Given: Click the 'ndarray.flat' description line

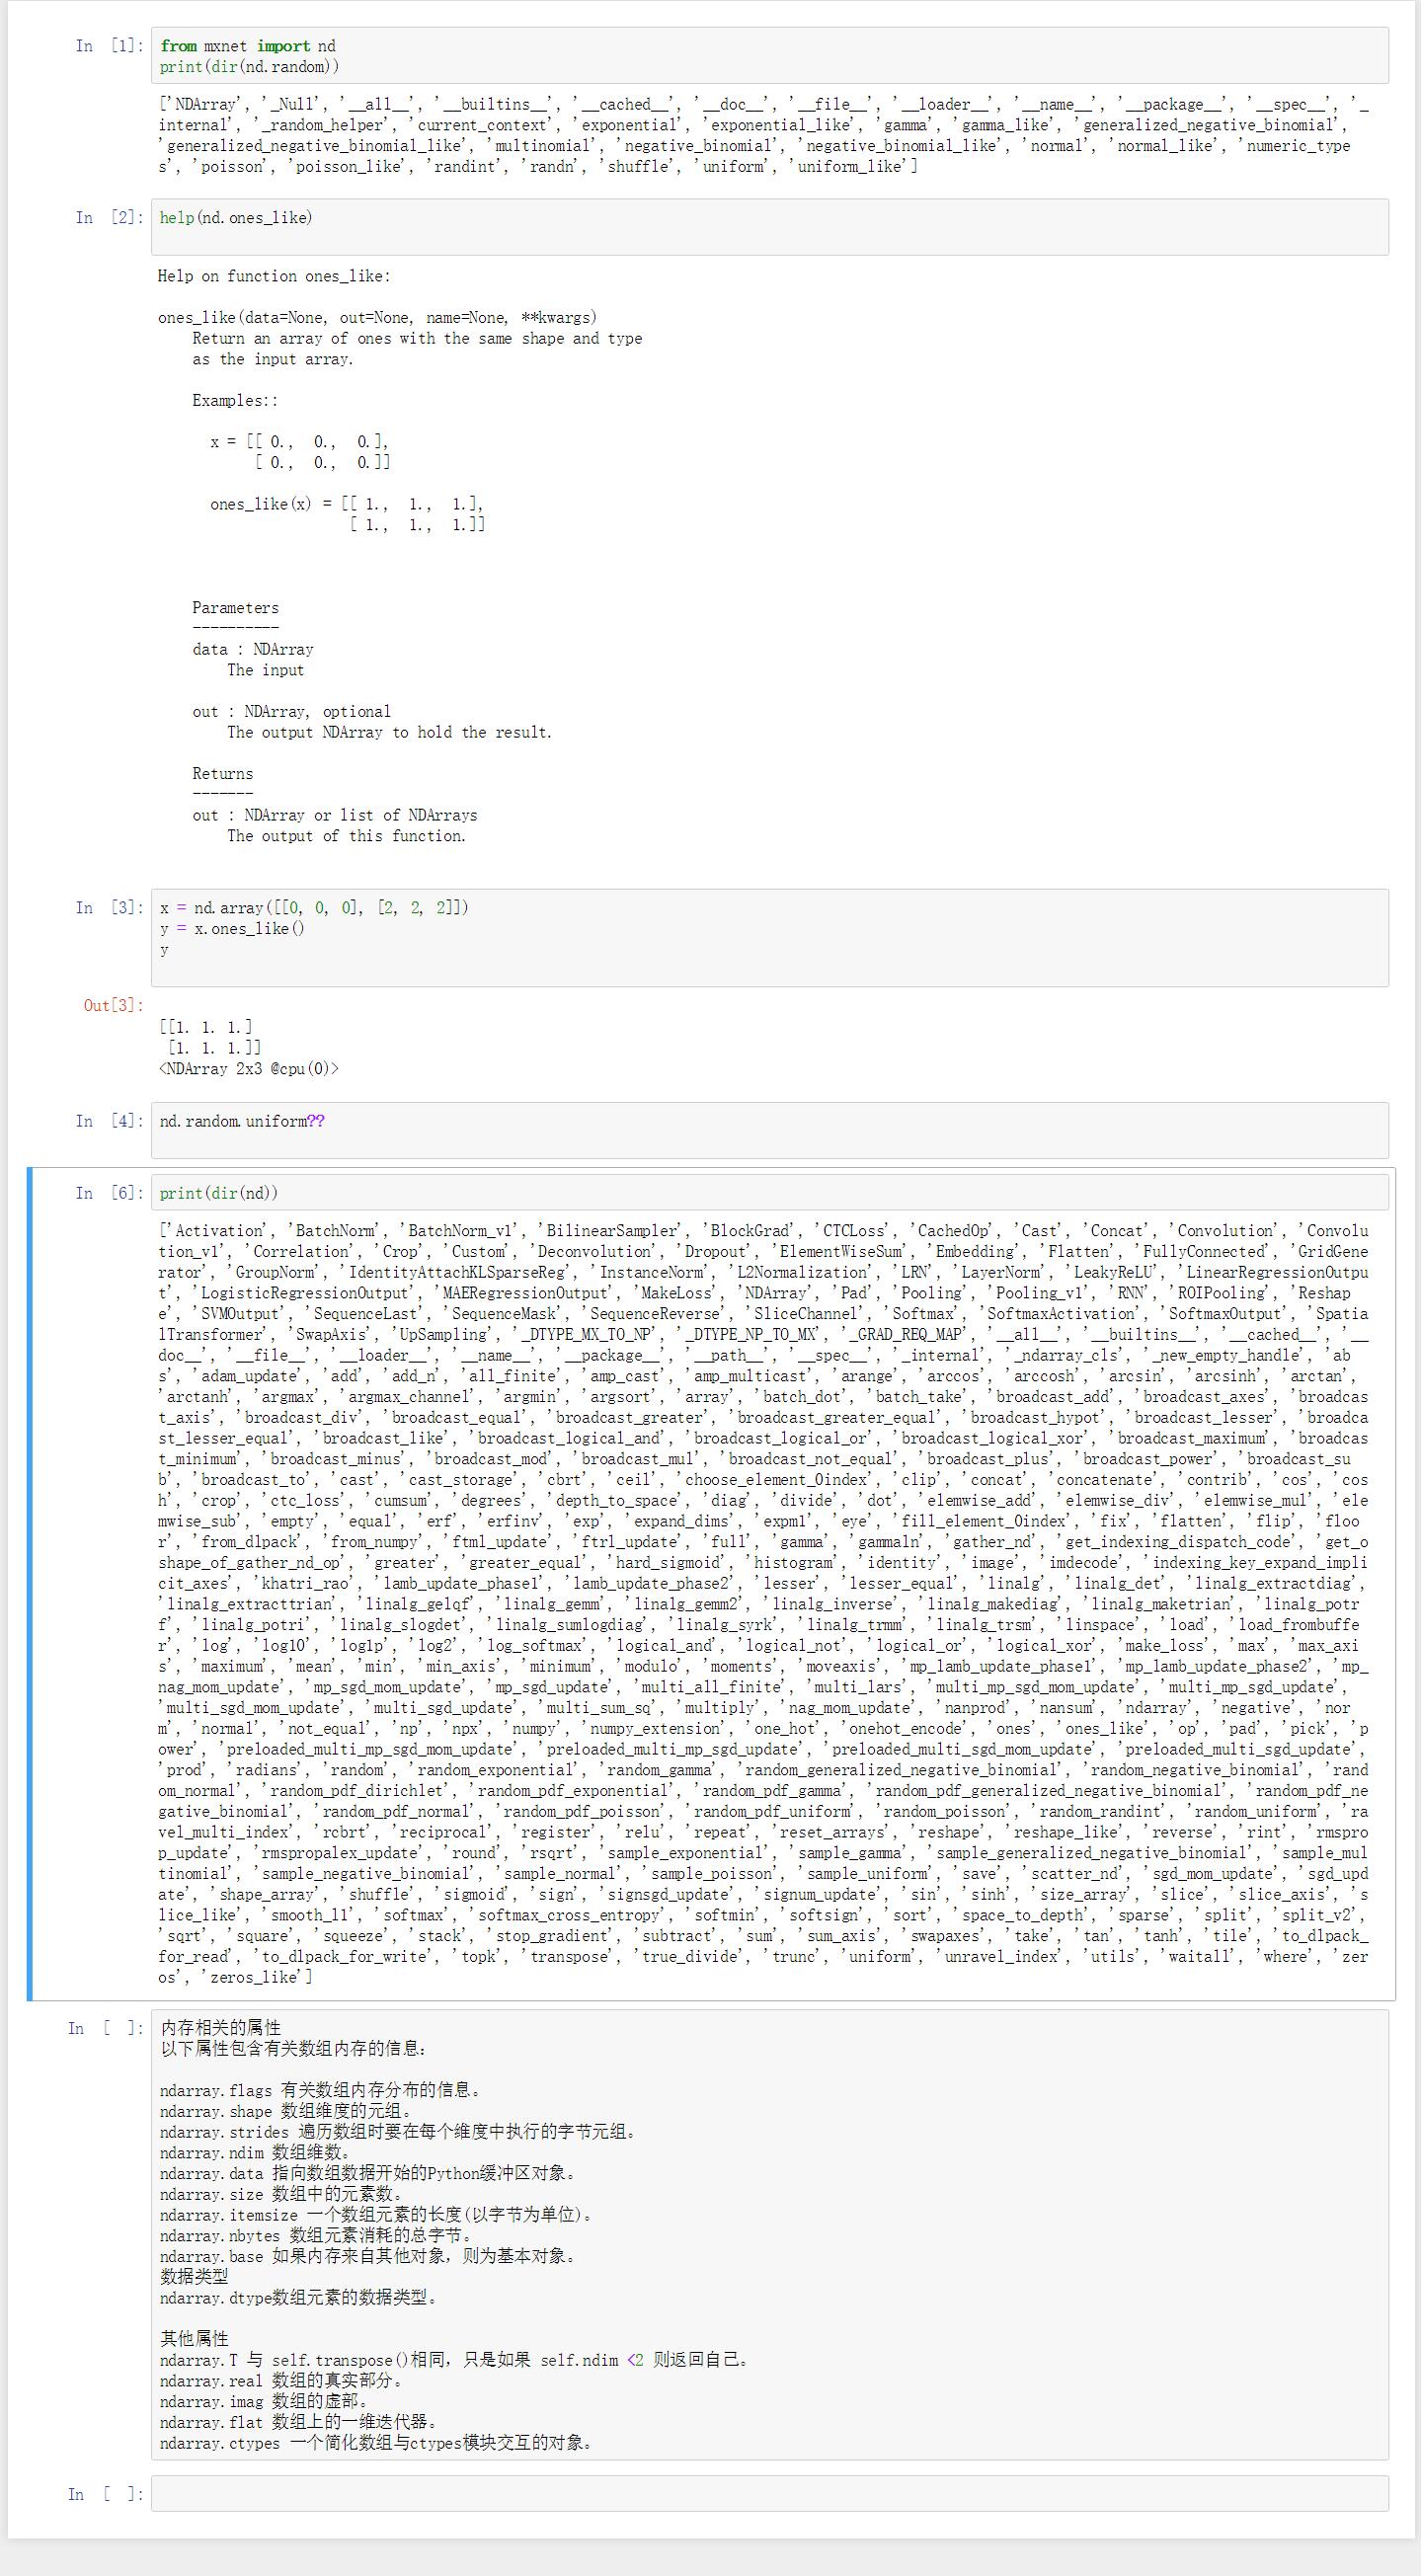Looking at the screenshot, I should point(300,2421).
